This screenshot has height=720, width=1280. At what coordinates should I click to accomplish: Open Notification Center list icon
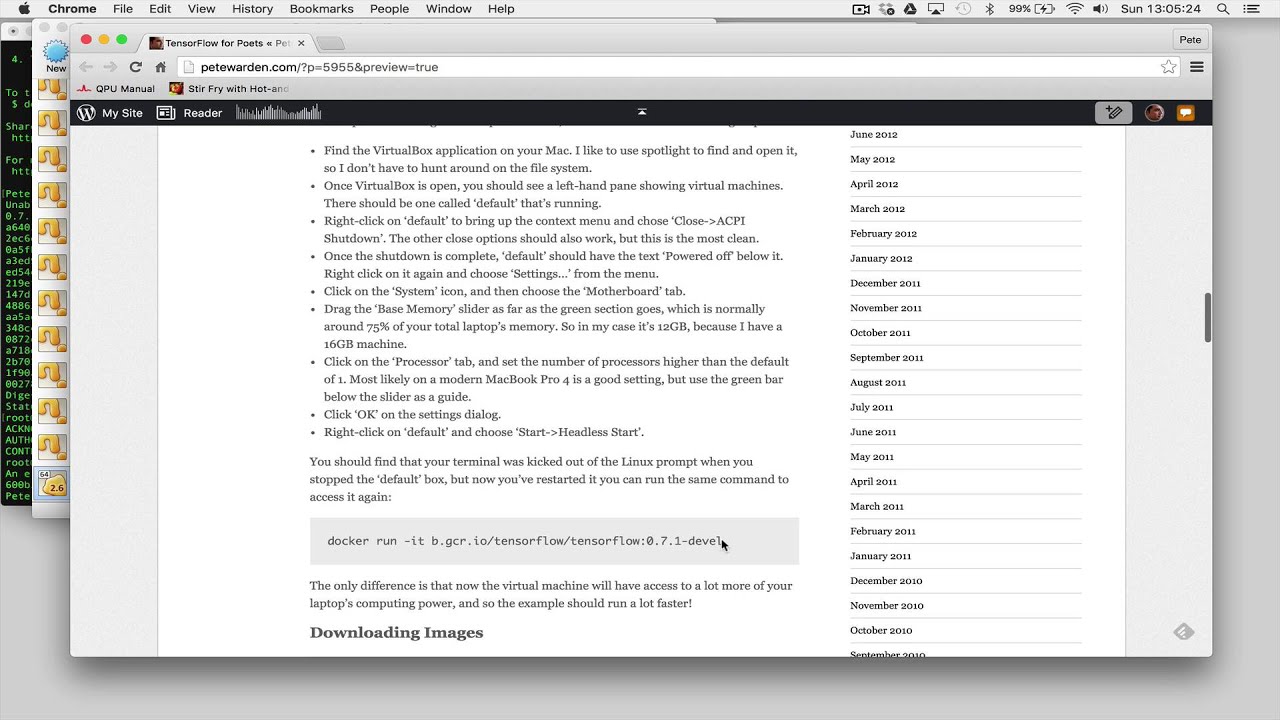pyautogui.click(x=1251, y=9)
